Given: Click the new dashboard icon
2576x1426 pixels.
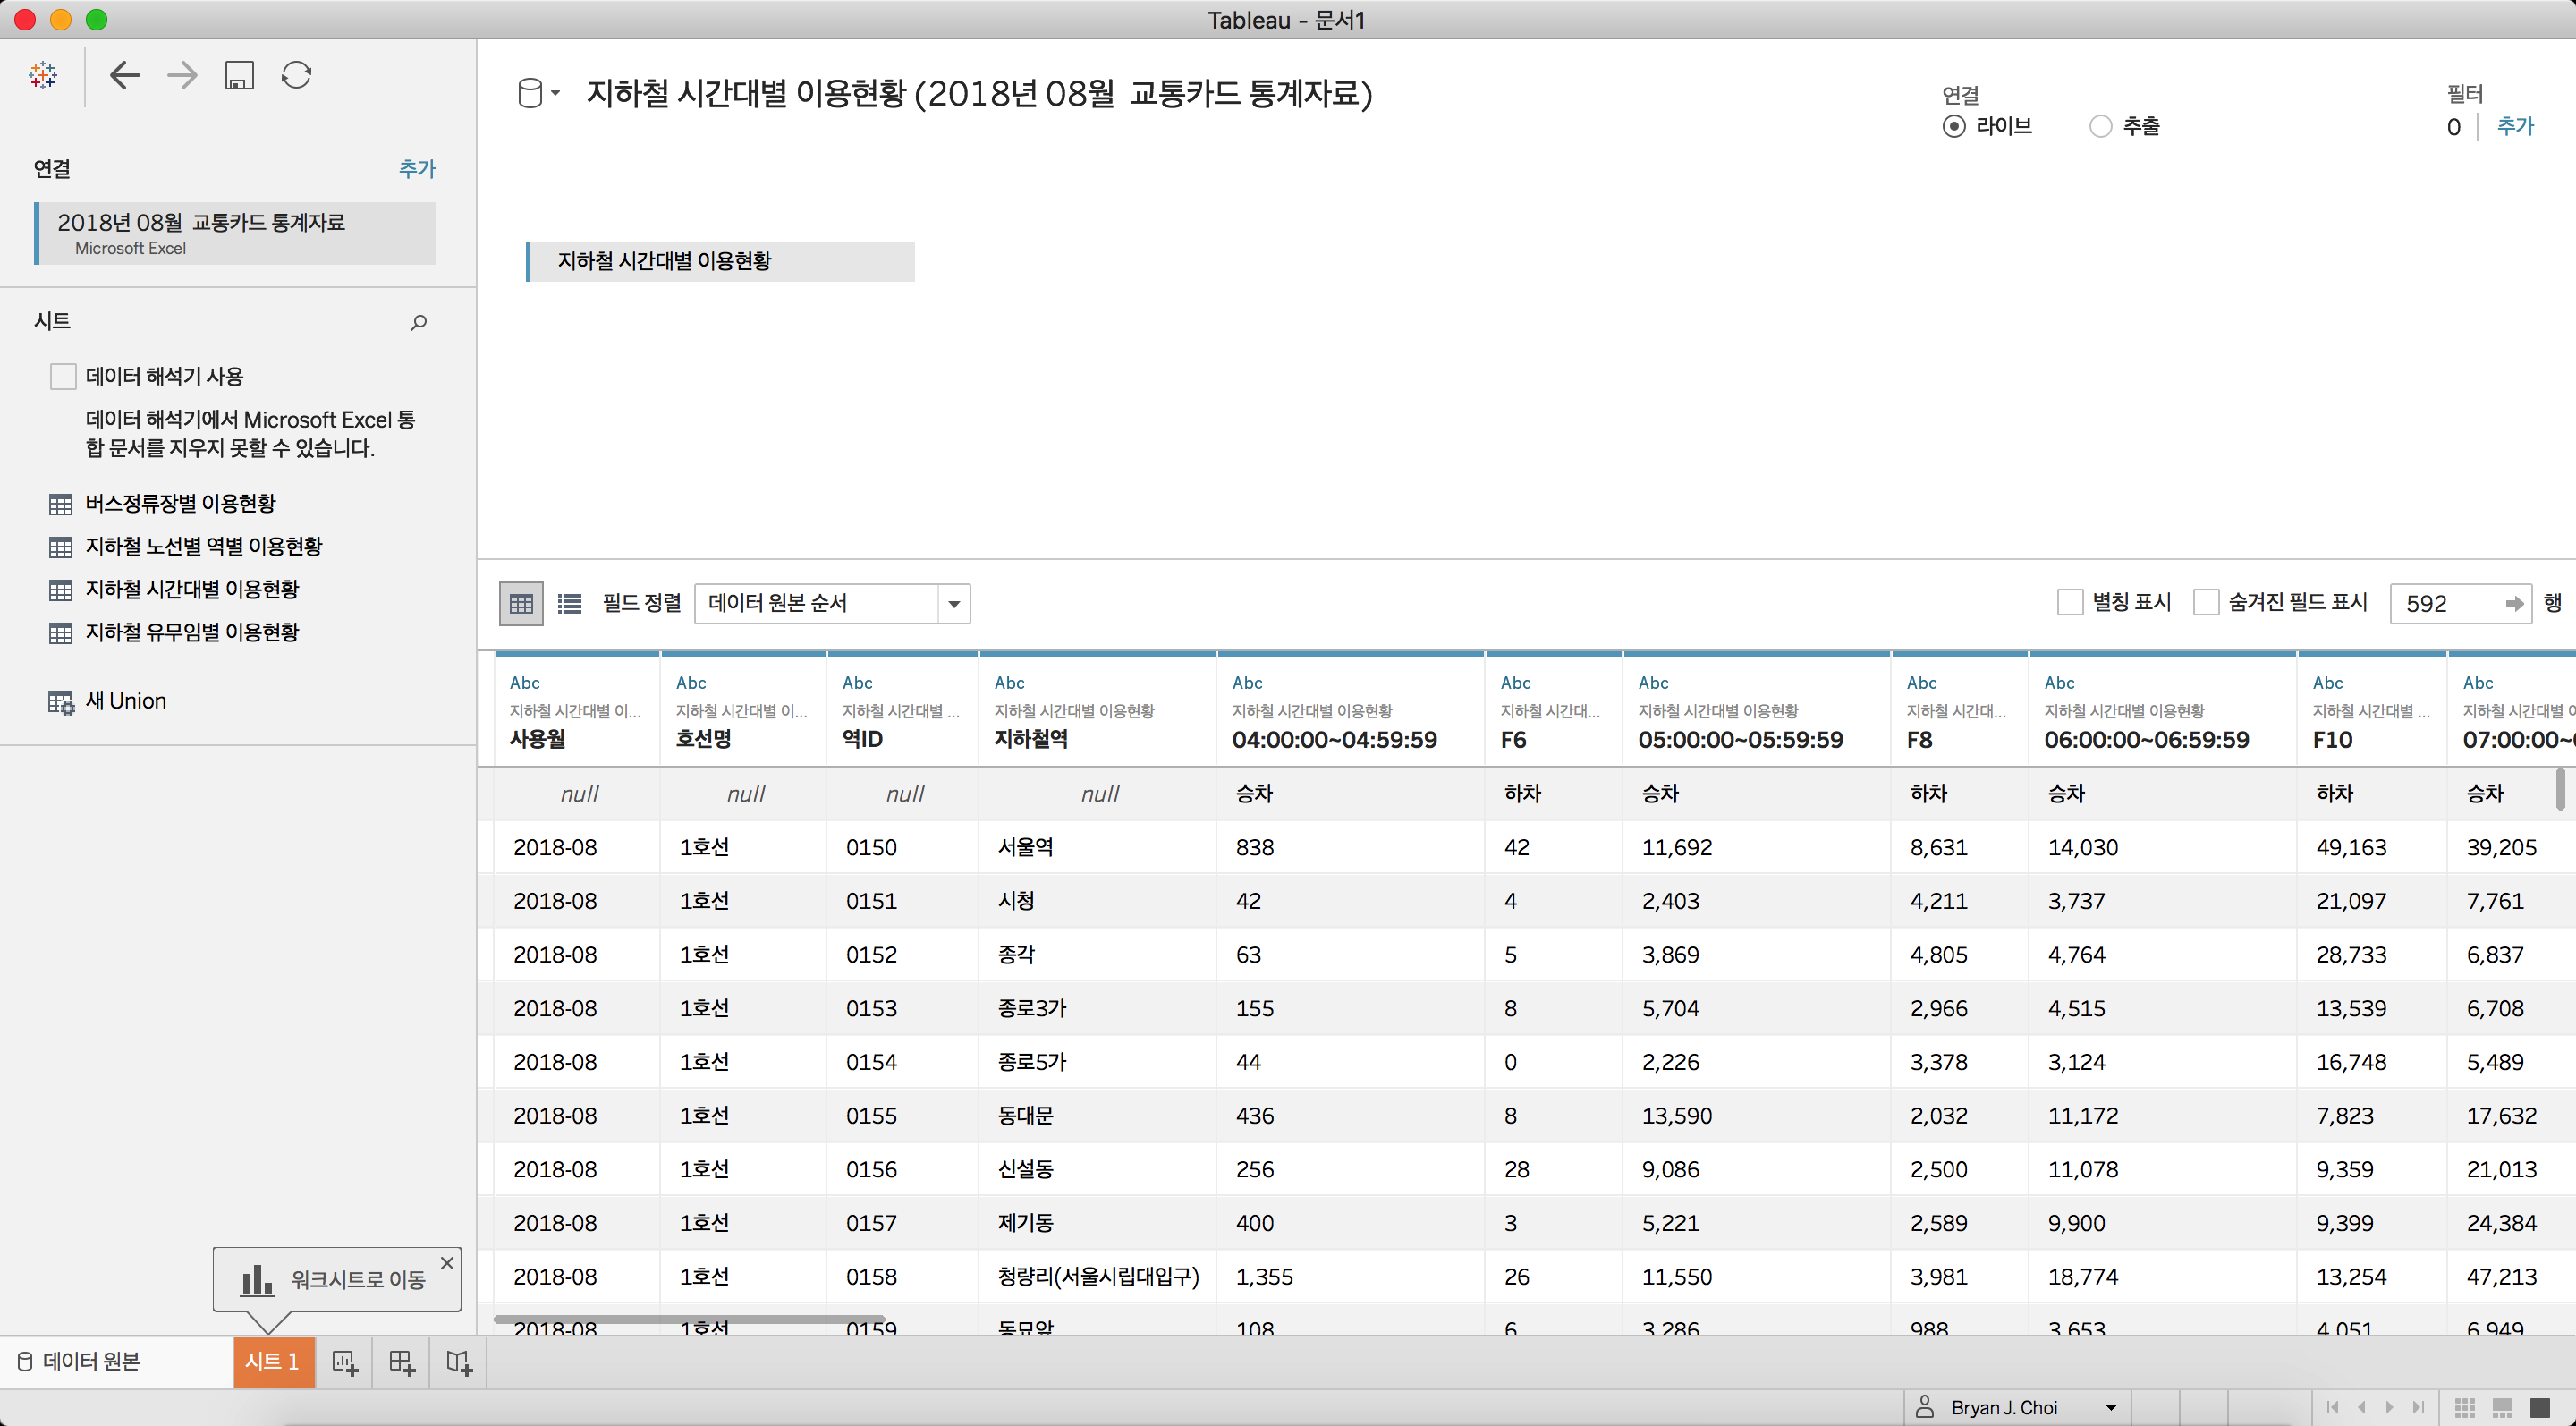Looking at the screenshot, I should click(x=402, y=1362).
